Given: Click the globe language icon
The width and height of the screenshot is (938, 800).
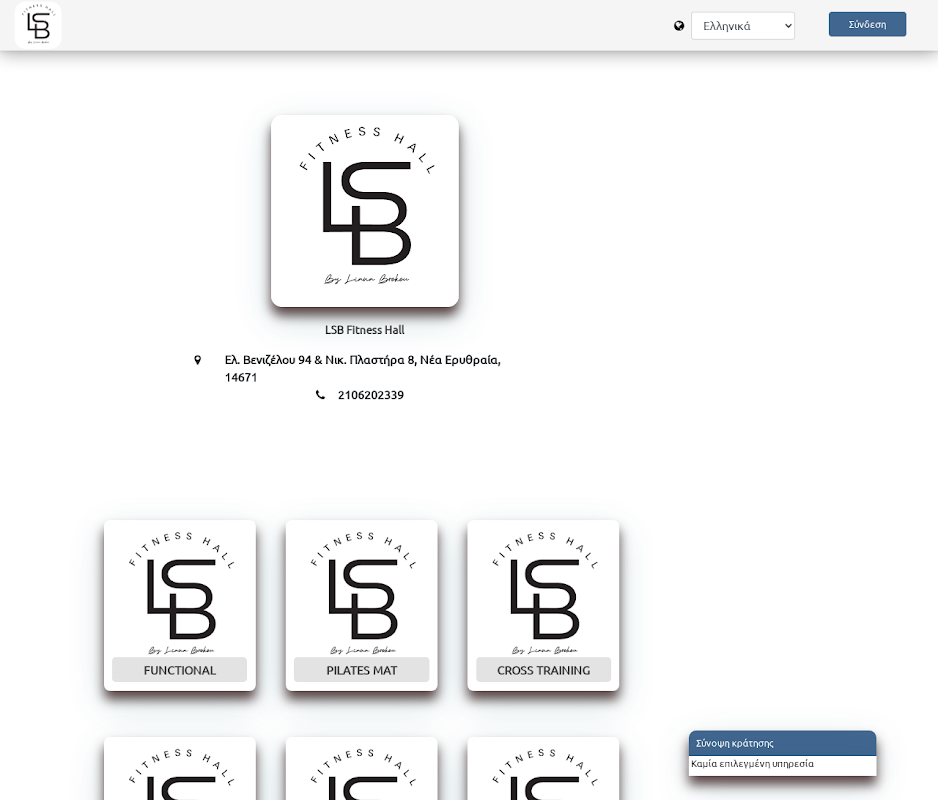Looking at the screenshot, I should coord(679,26).
